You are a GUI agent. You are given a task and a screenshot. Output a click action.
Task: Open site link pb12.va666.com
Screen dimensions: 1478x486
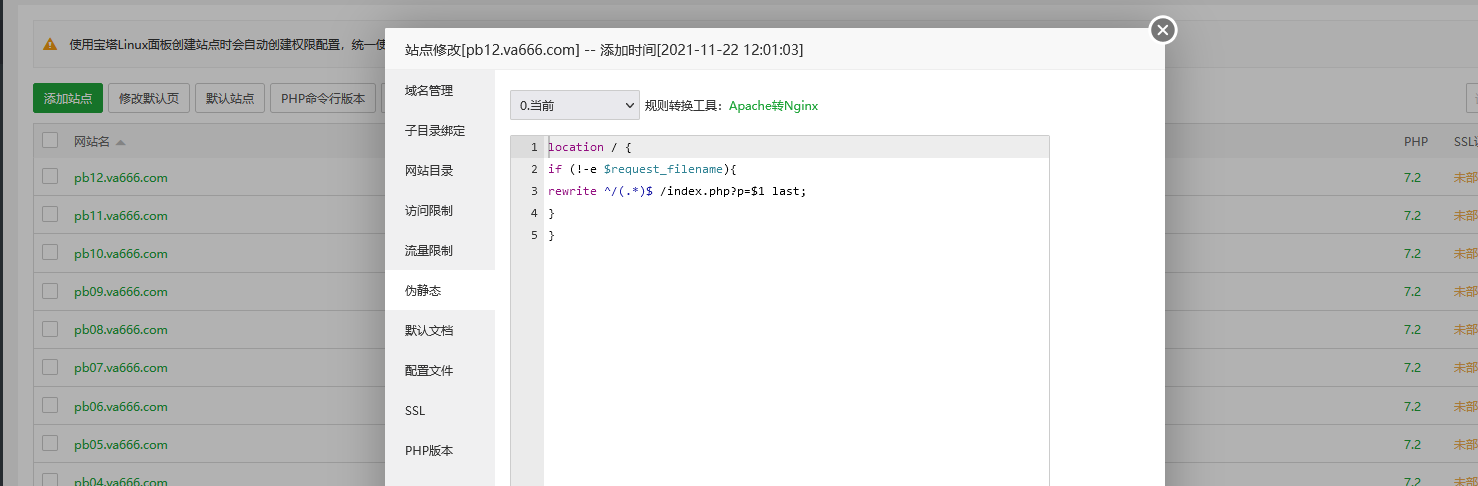(x=120, y=178)
